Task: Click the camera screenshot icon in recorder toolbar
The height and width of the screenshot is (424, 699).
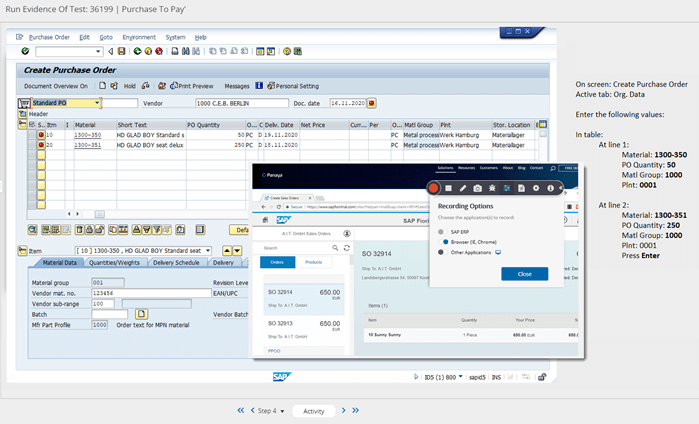Action: point(477,188)
